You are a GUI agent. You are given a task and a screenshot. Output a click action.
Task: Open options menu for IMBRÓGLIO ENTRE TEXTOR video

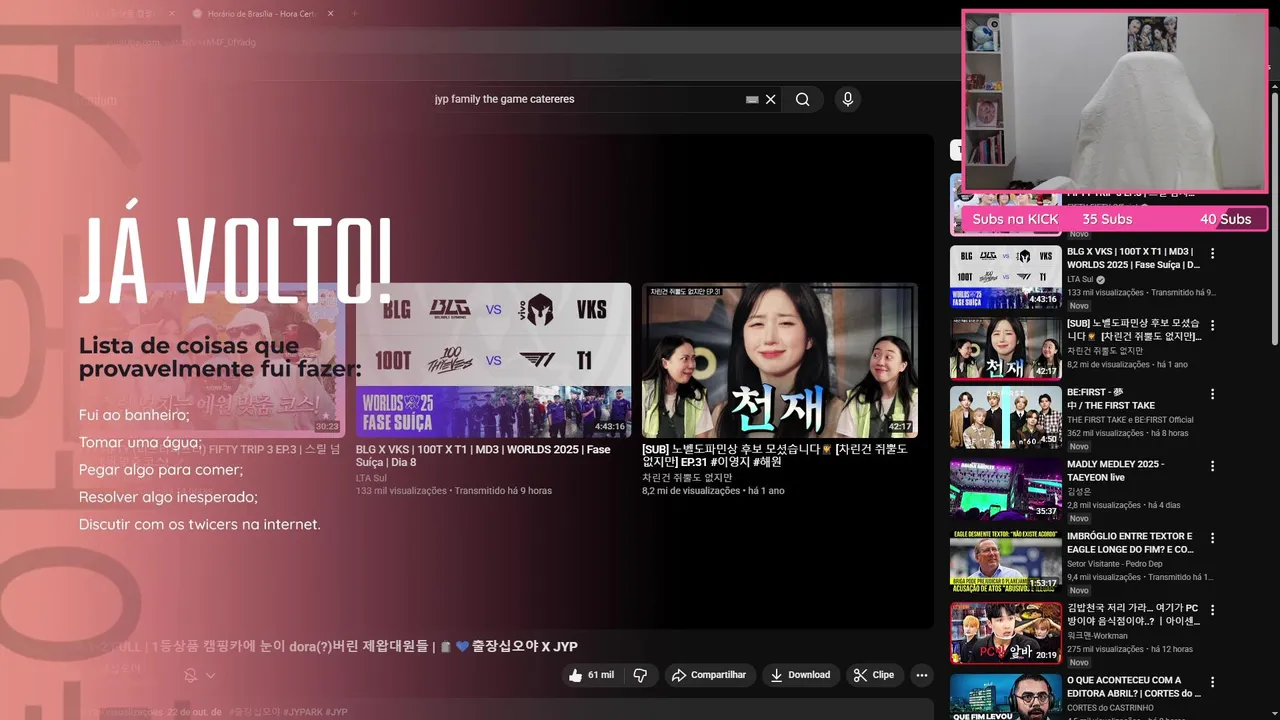tap(1213, 538)
